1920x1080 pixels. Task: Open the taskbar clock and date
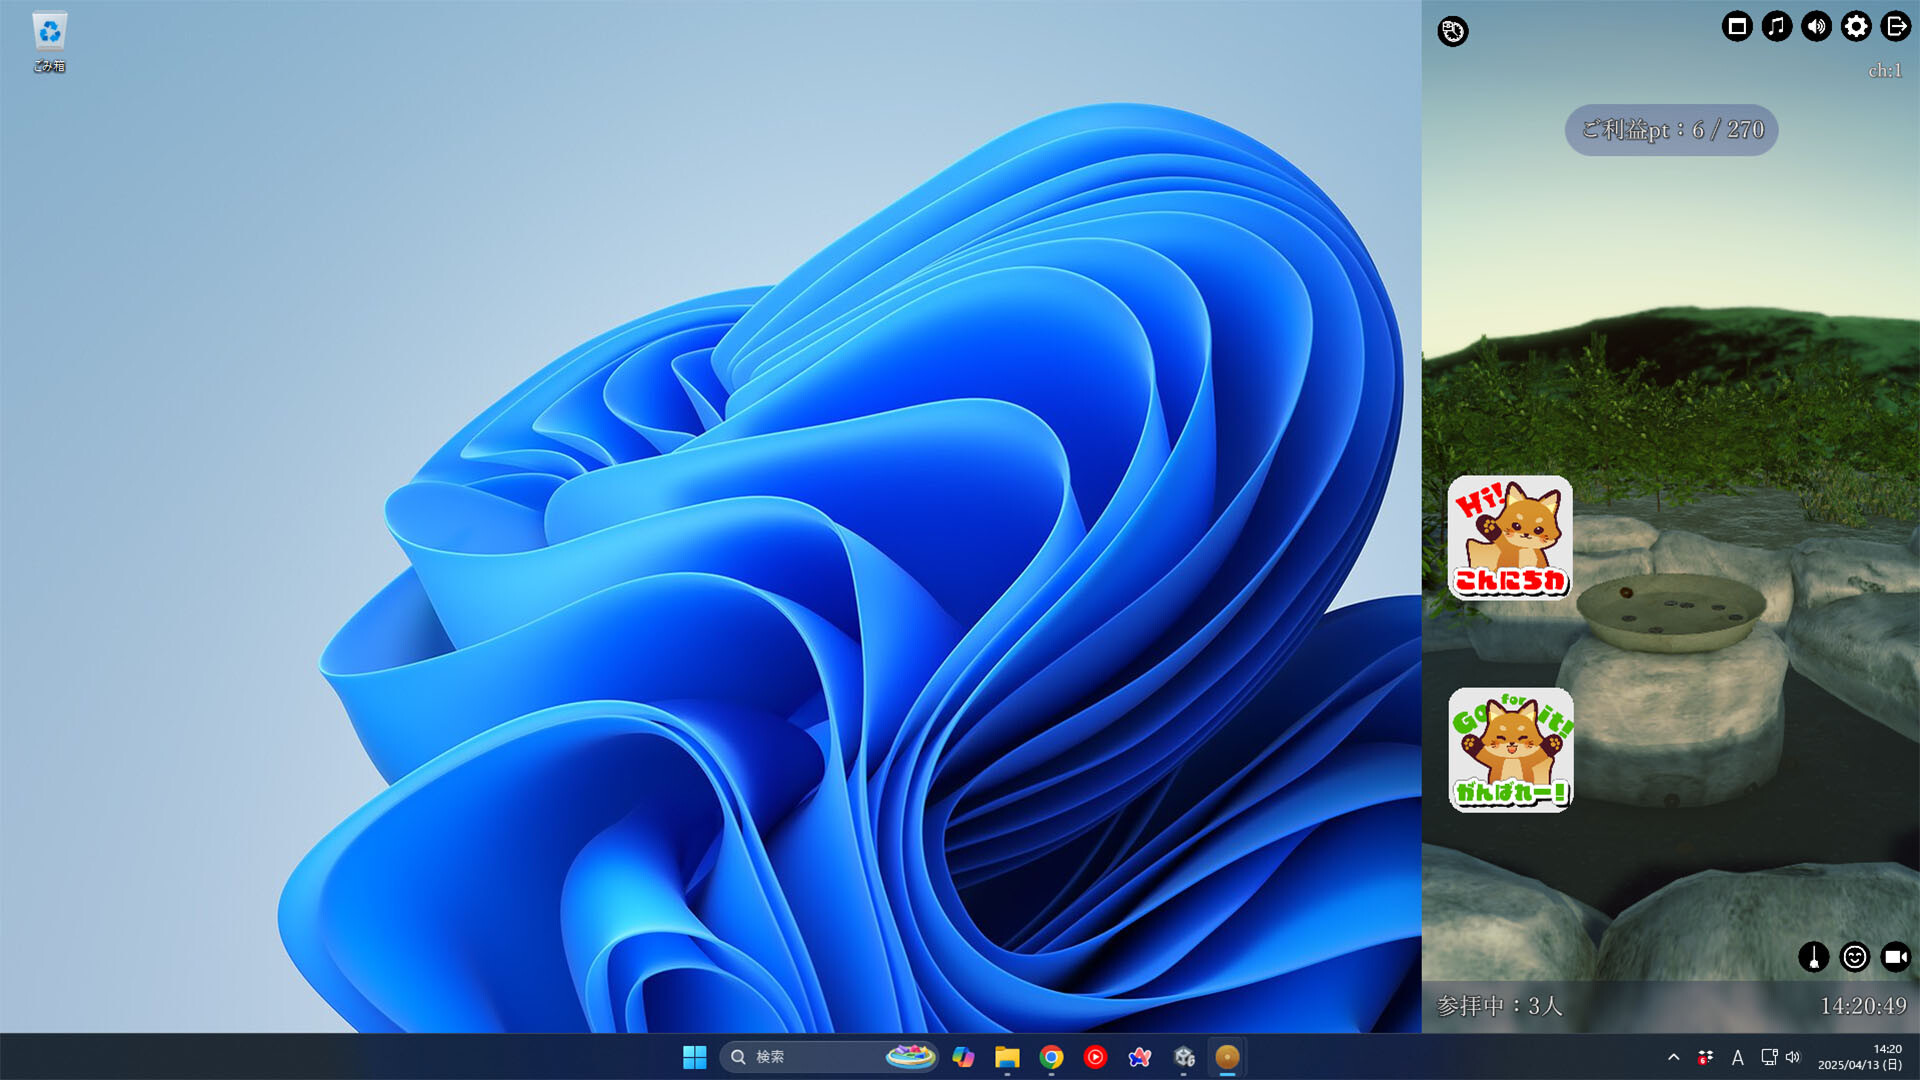point(1859,1057)
